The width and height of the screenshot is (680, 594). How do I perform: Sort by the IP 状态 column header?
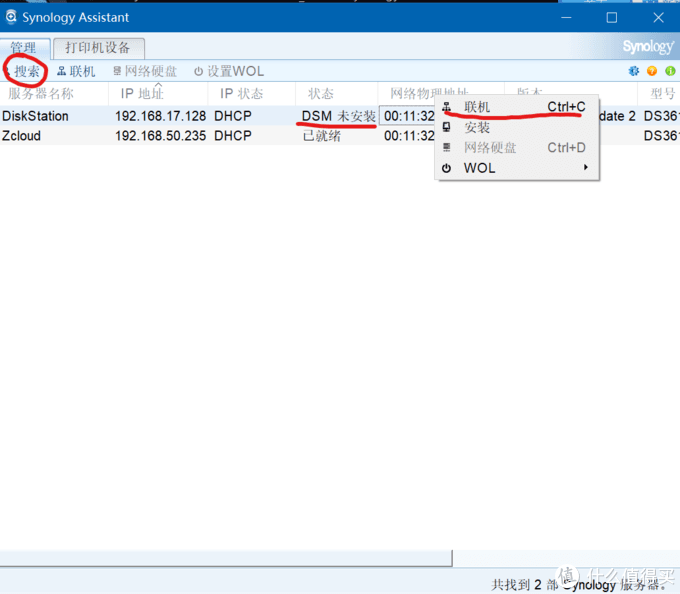coord(252,93)
